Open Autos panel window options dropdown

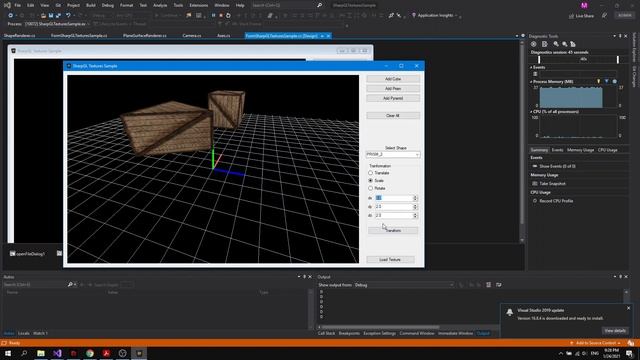click(299, 277)
